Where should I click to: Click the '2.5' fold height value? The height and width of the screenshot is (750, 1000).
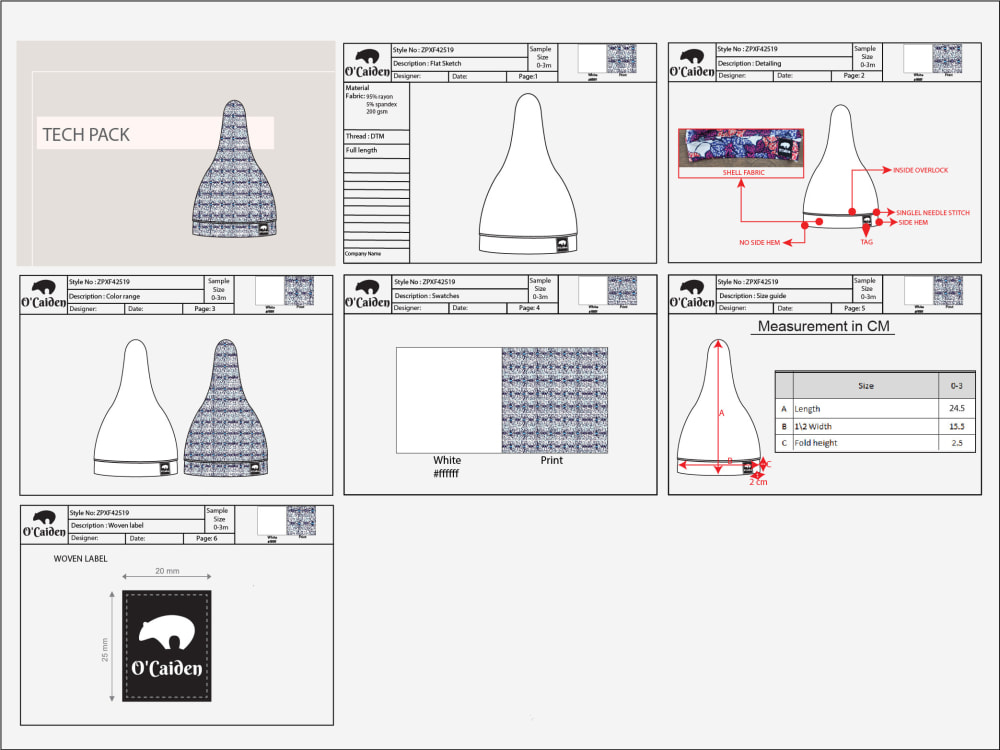point(957,443)
